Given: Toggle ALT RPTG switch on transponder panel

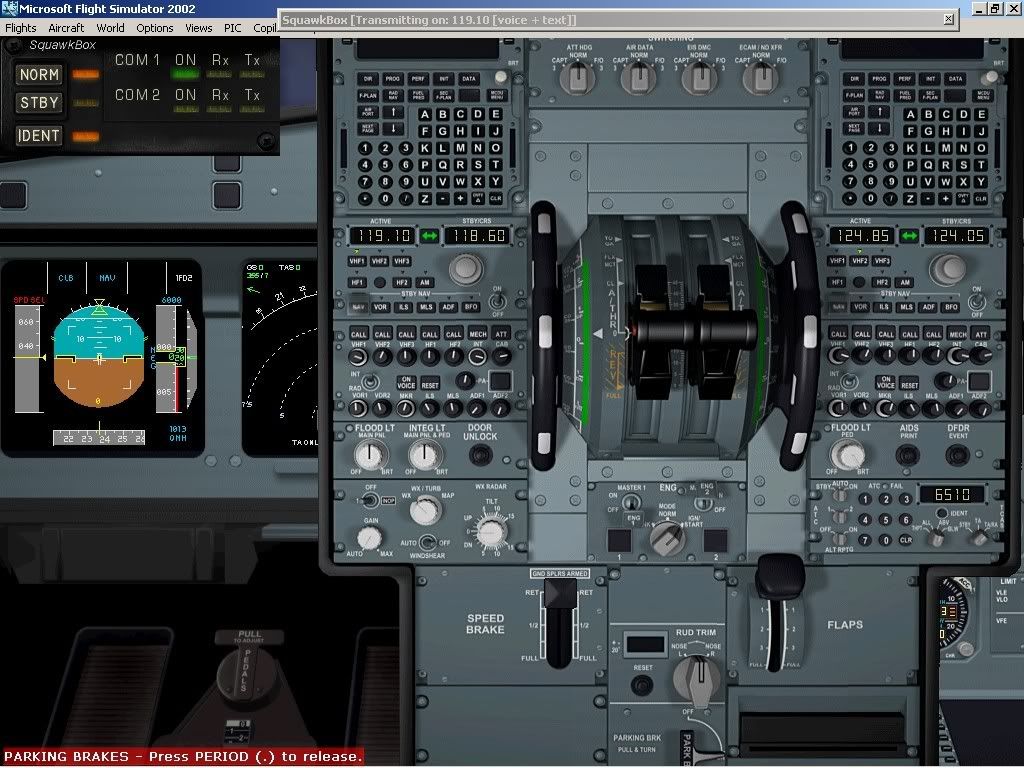Looking at the screenshot, I should [839, 539].
